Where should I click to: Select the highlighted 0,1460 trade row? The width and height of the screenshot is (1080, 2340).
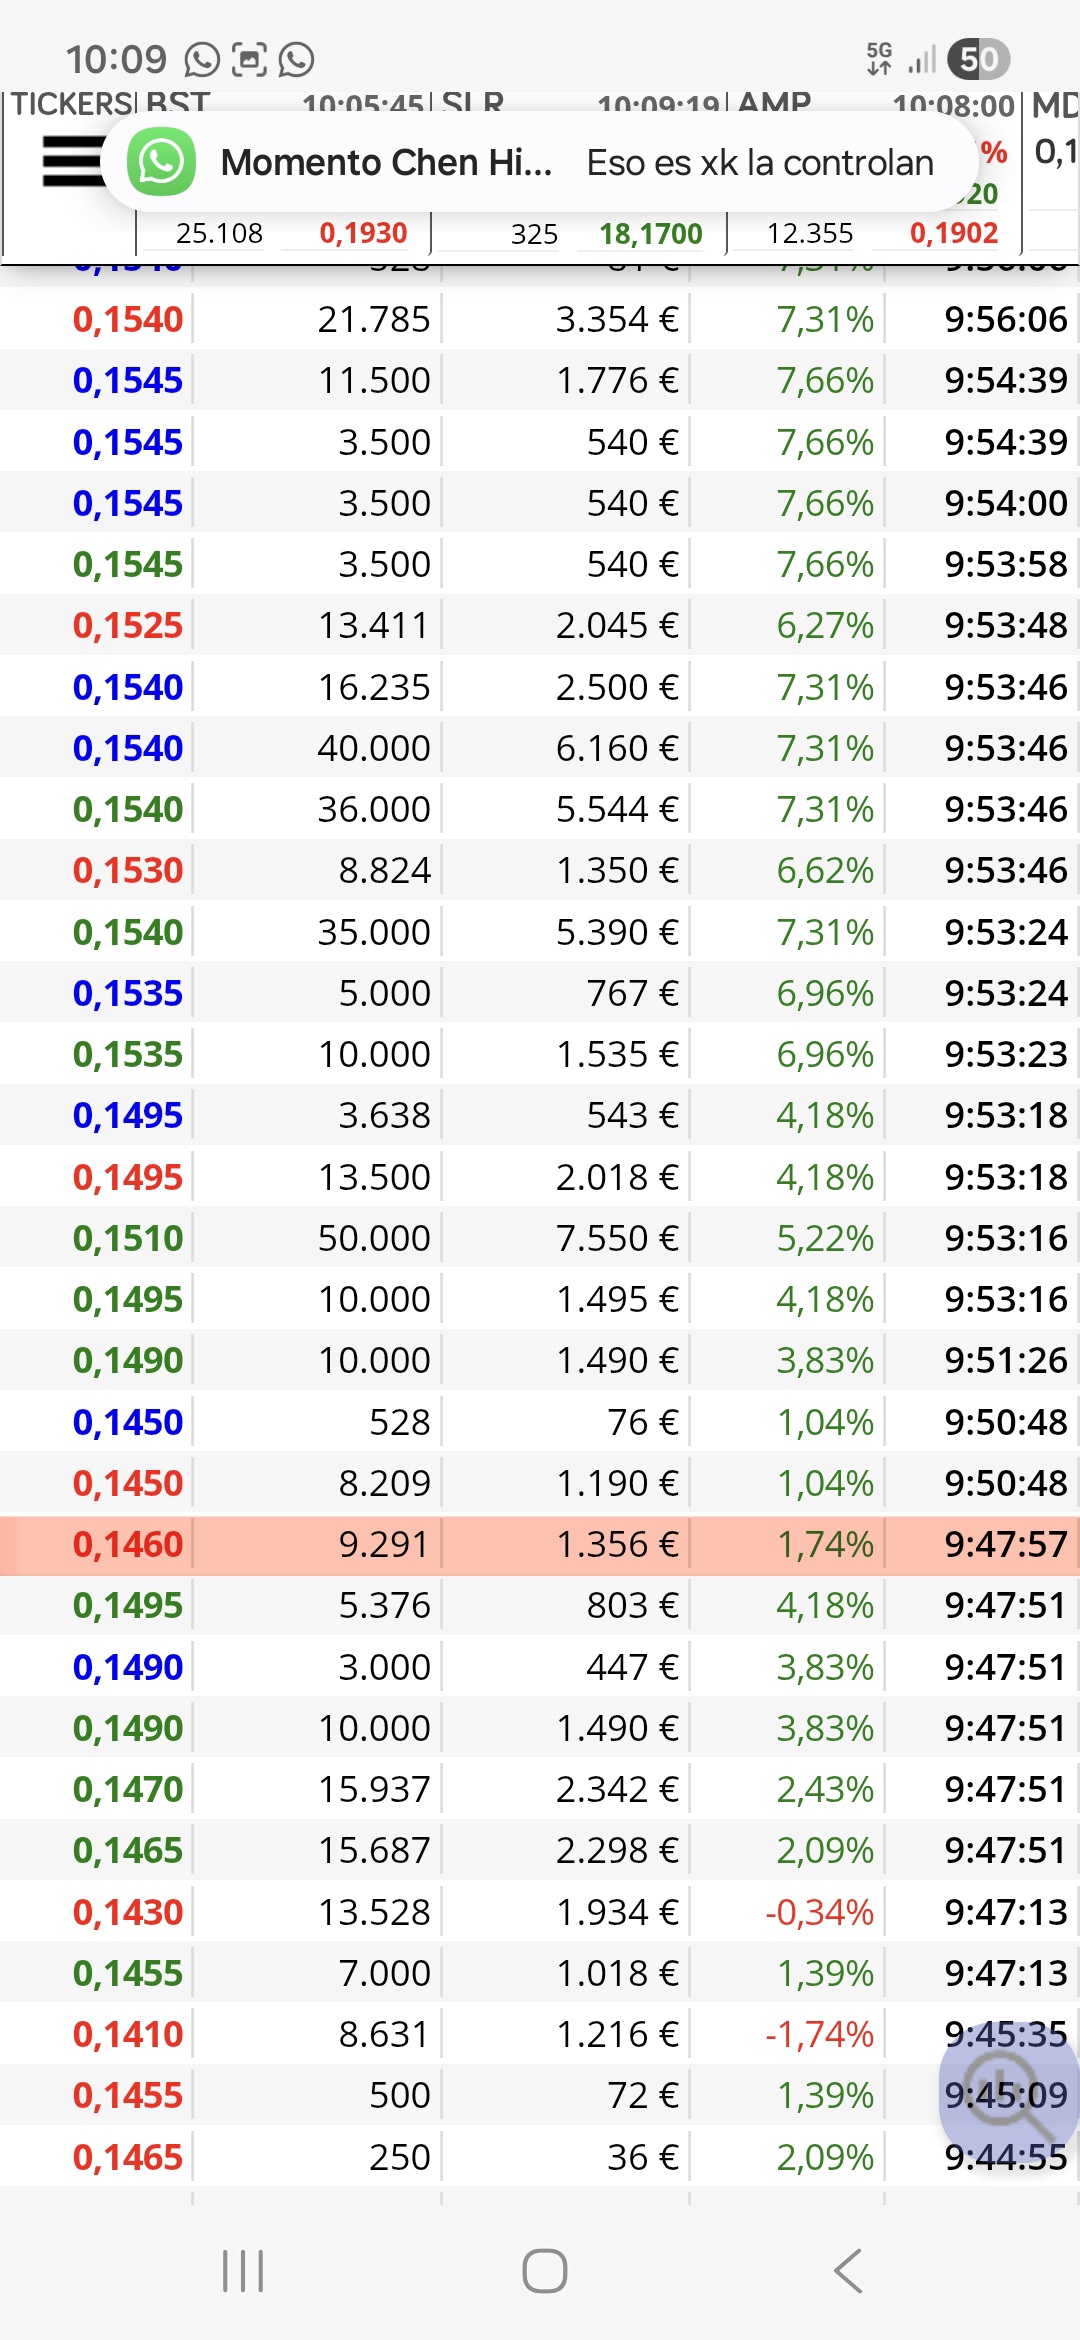tap(540, 1544)
